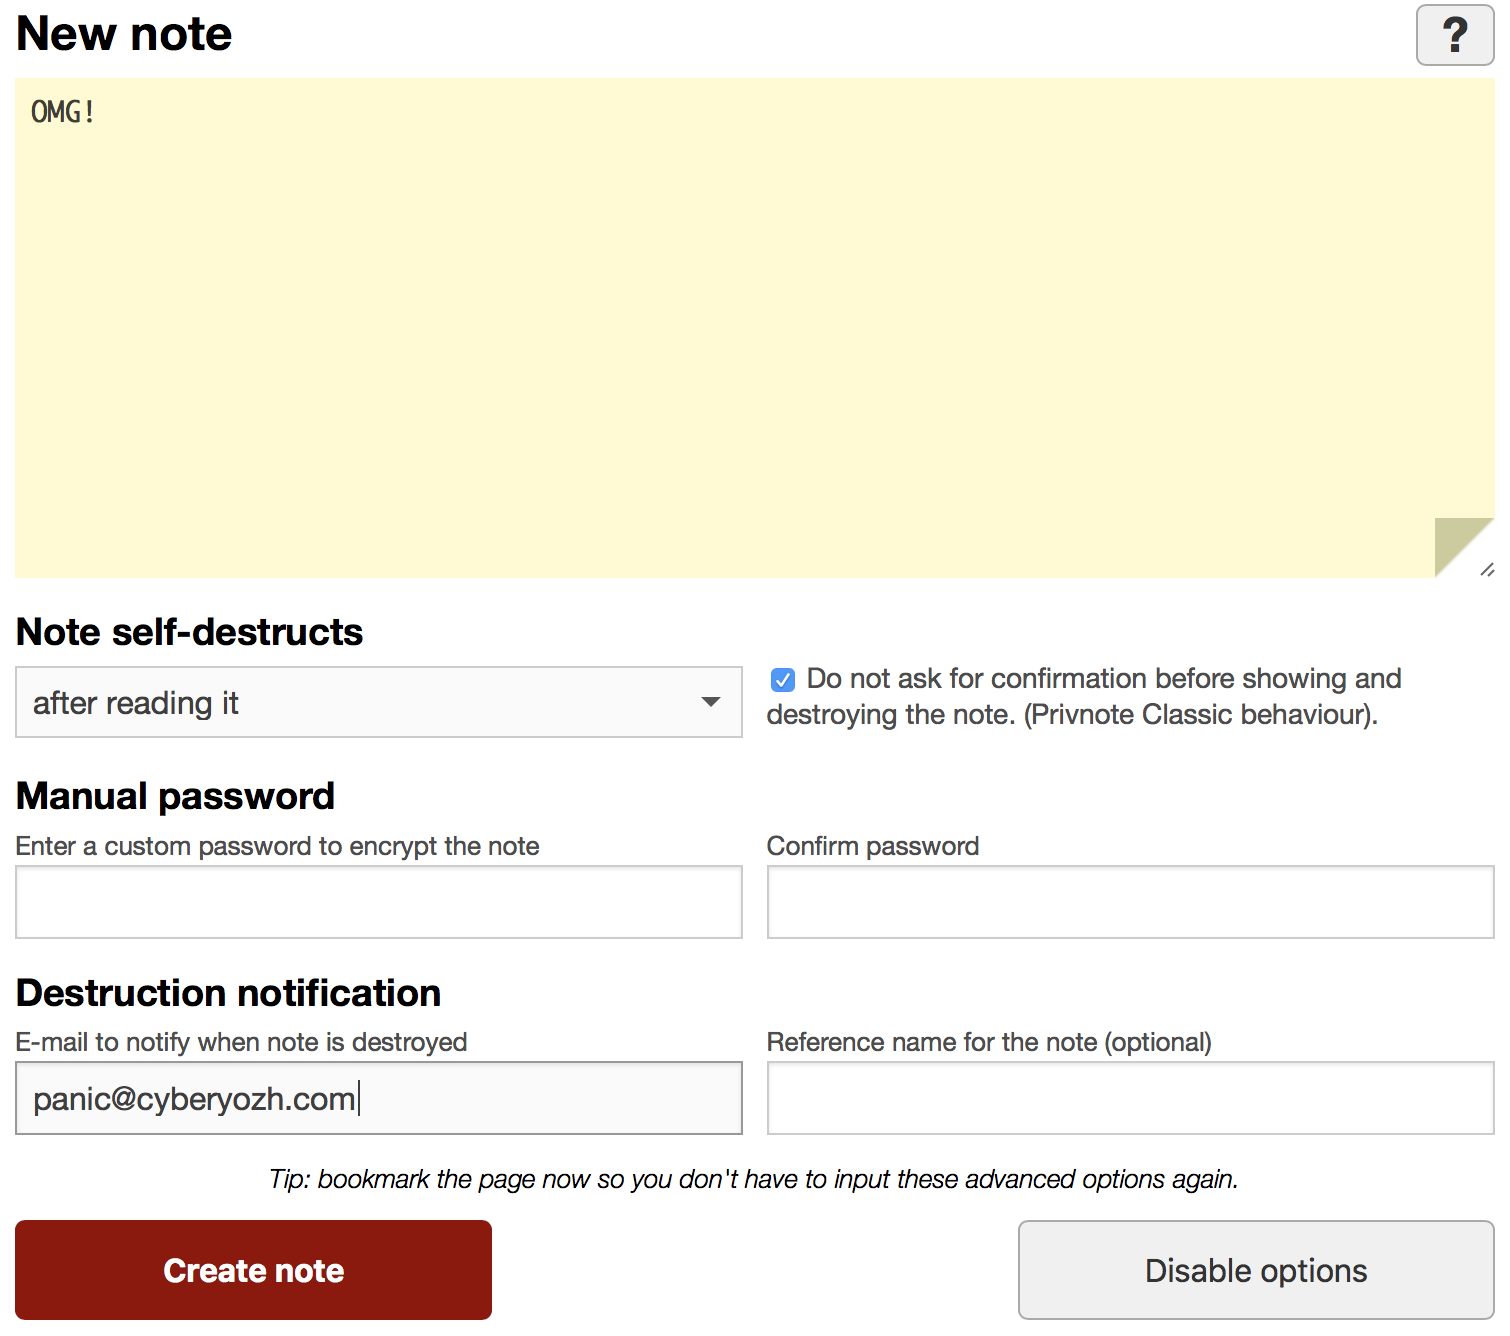Click the bookmark tip text
Image resolution: width=1510 pixels, height=1336 pixels.
[x=754, y=1179]
